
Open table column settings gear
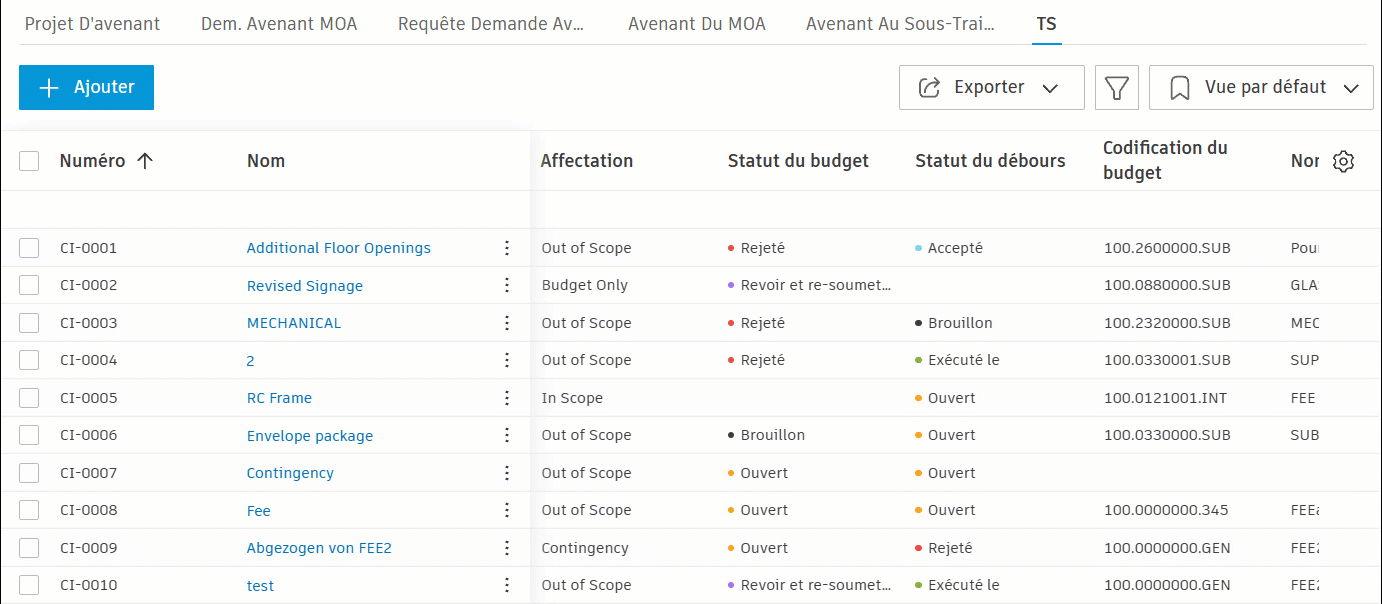1344,162
